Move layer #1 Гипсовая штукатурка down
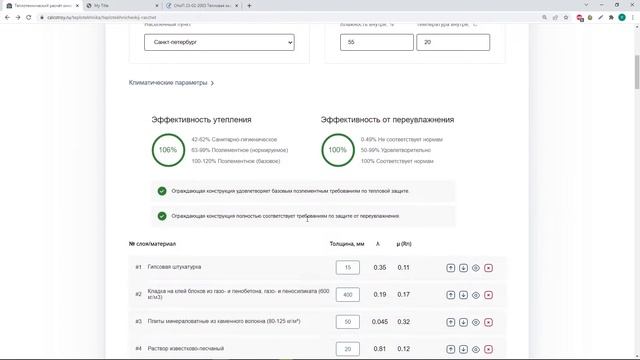Image resolution: width=640 pixels, height=360 pixels. 463,268
